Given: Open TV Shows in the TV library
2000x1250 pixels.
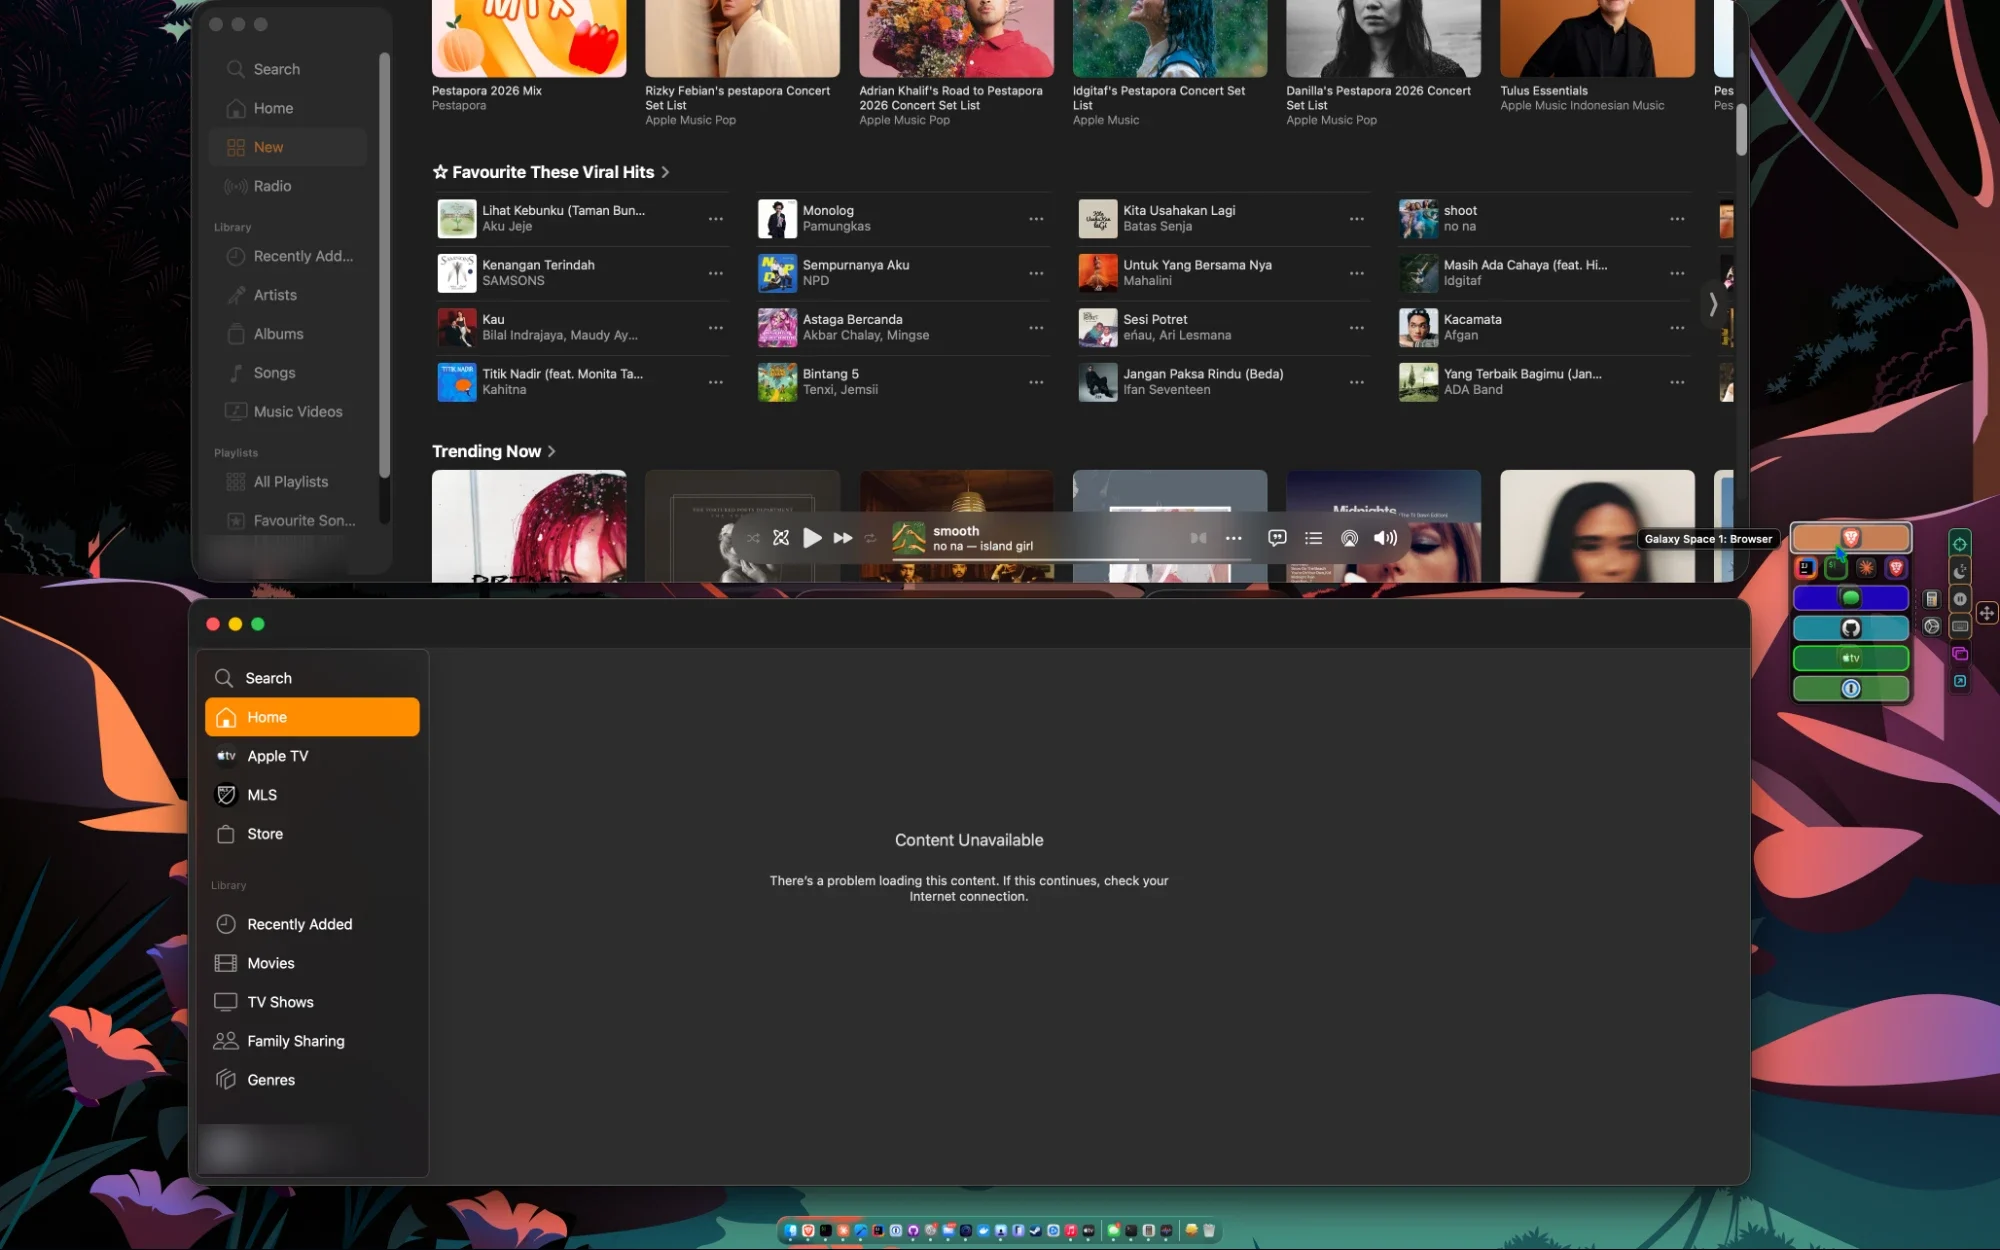Looking at the screenshot, I should pos(312,1002).
